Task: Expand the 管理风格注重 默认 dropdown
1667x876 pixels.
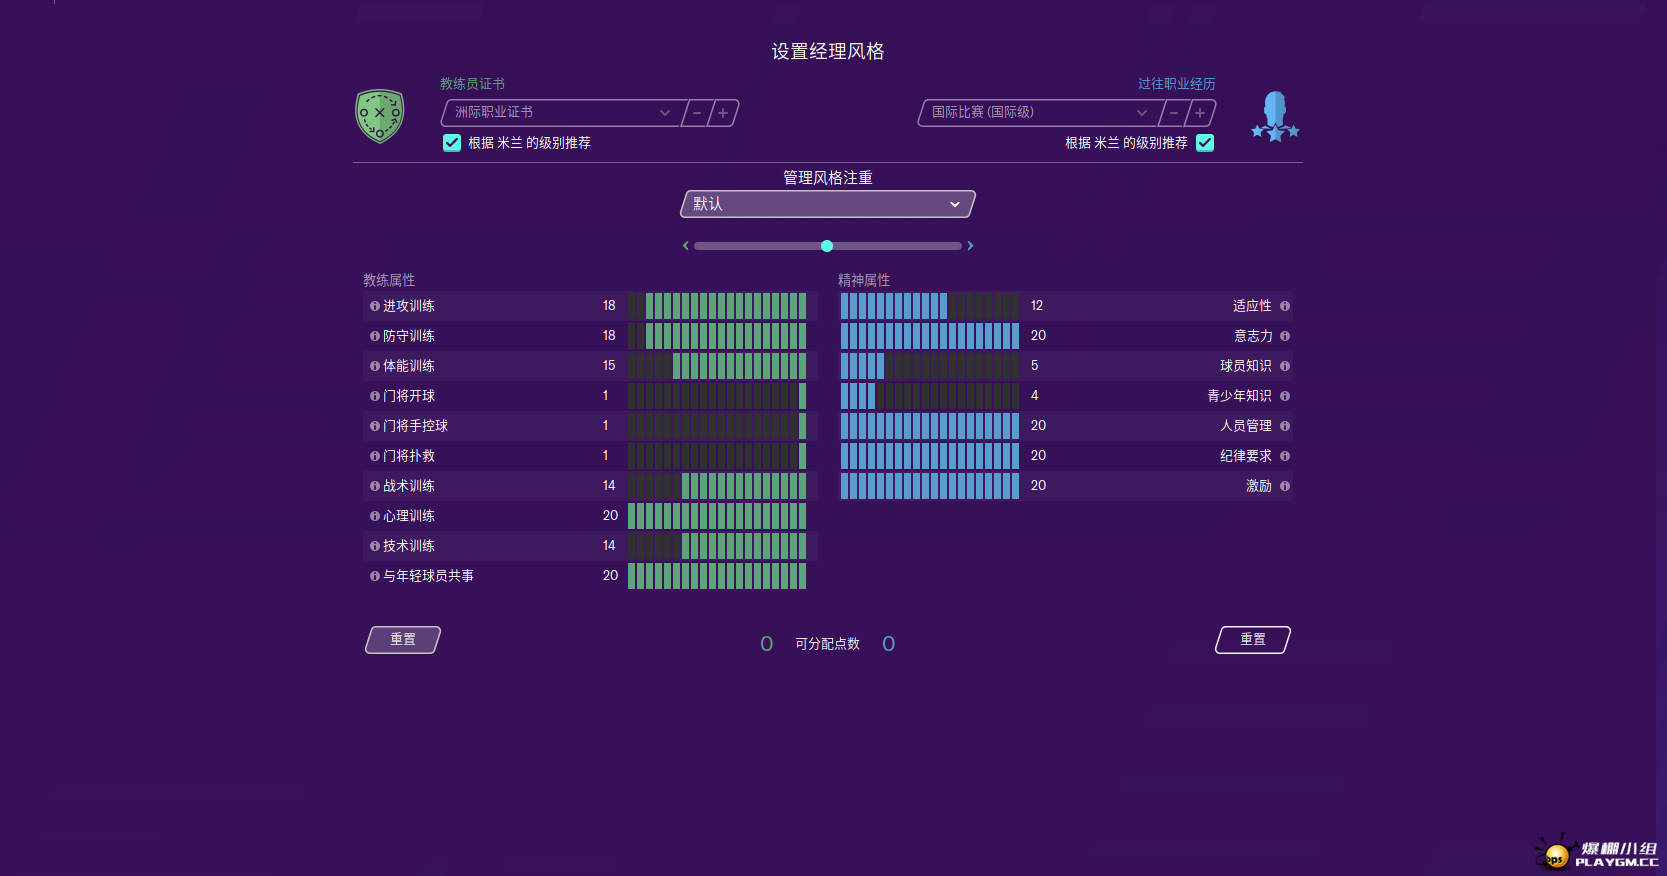Action: 827,204
